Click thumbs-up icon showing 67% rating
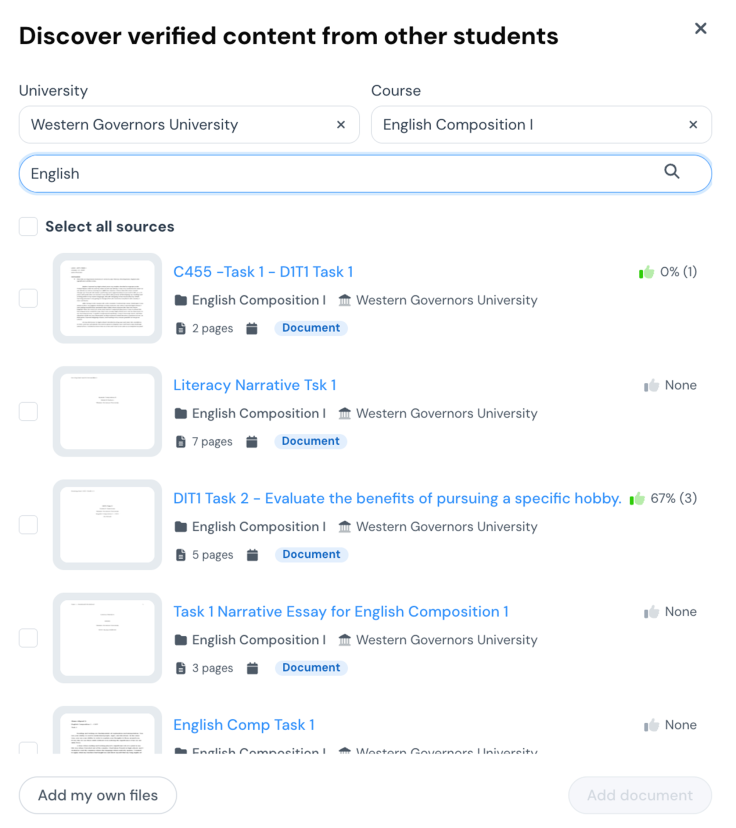Screen dimensions: 736x828 pos(637,498)
